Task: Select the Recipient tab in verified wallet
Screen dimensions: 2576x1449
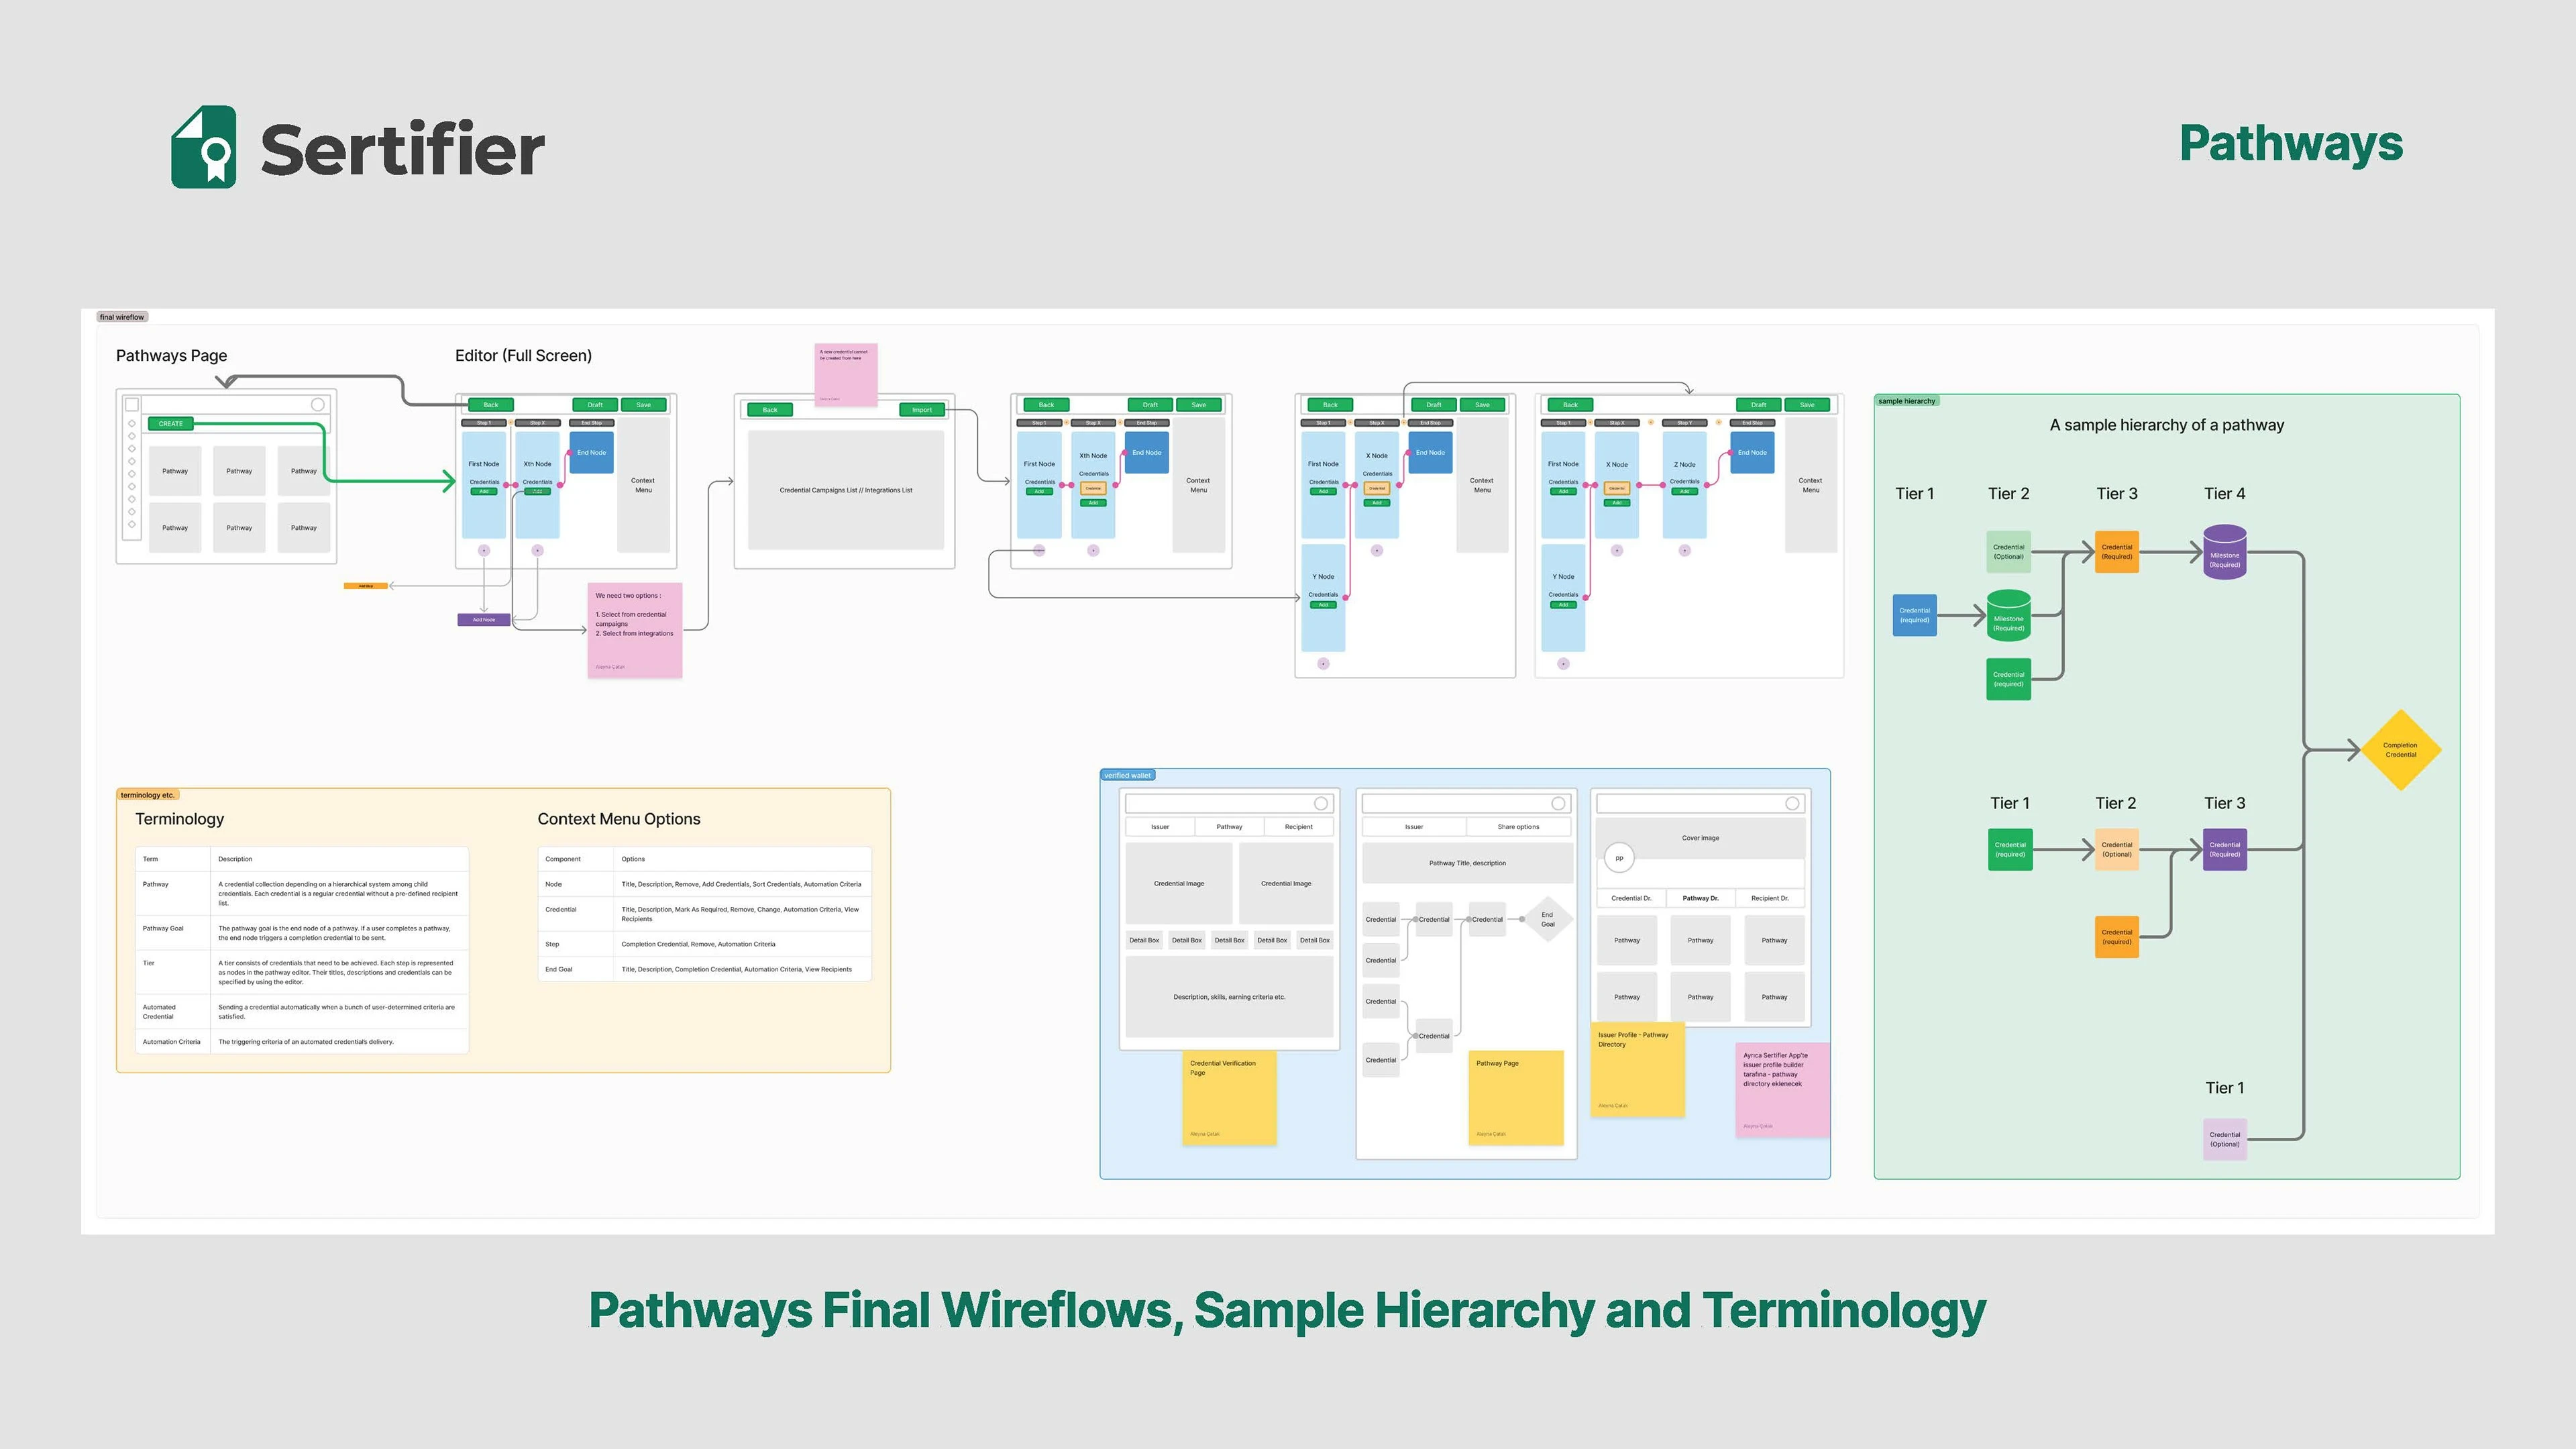Action: coord(1298,827)
